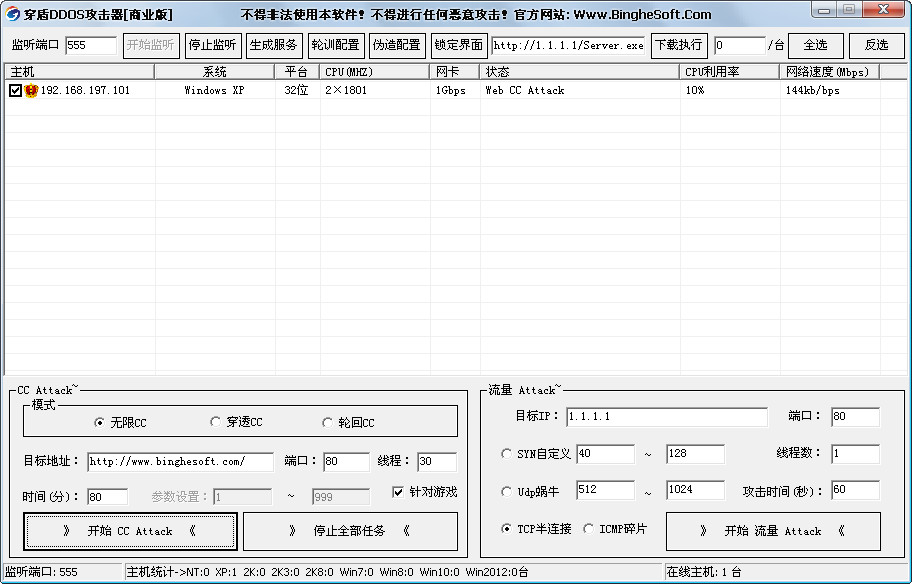
Task: Toggle the checkbox for host 192.168.197.101
Action: [16, 90]
